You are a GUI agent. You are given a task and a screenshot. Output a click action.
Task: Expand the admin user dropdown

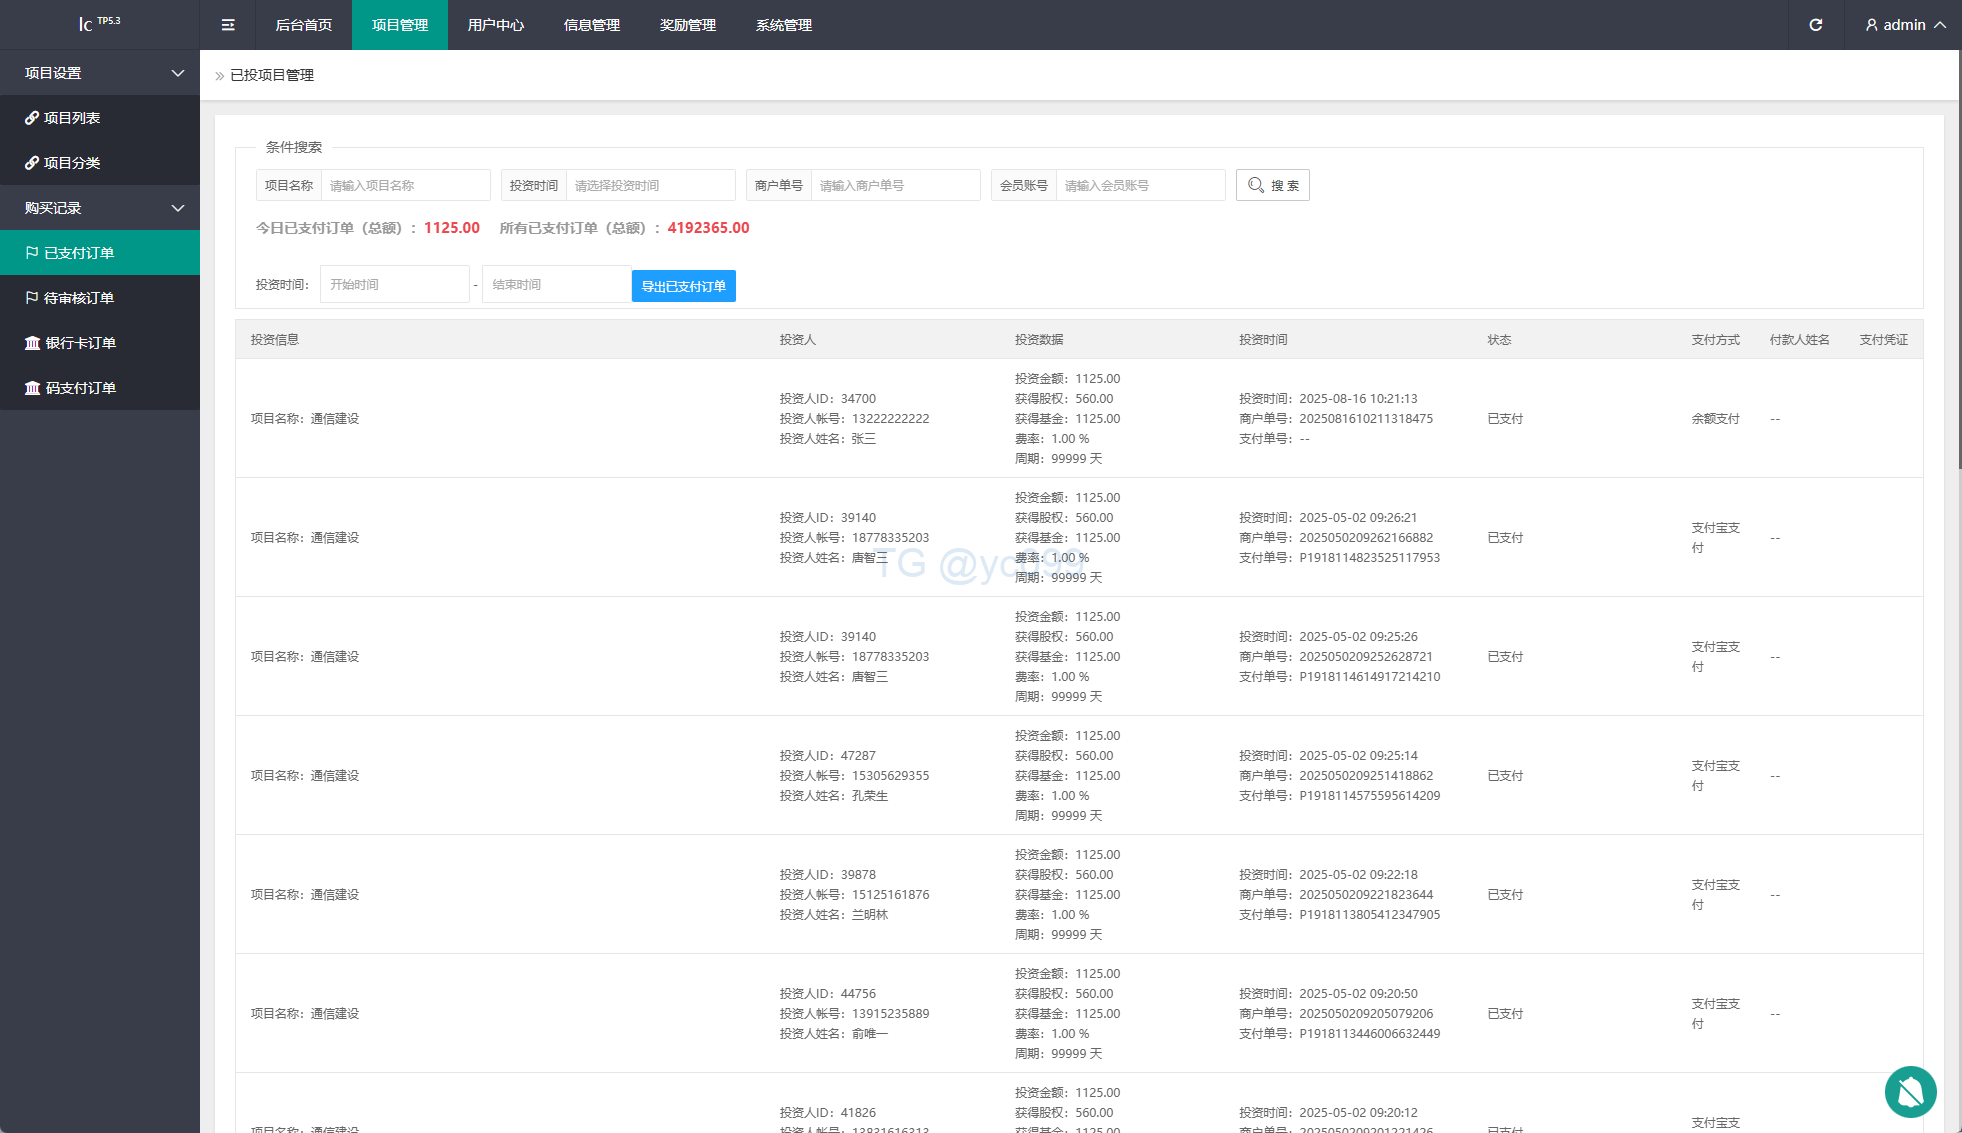(x=1905, y=25)
